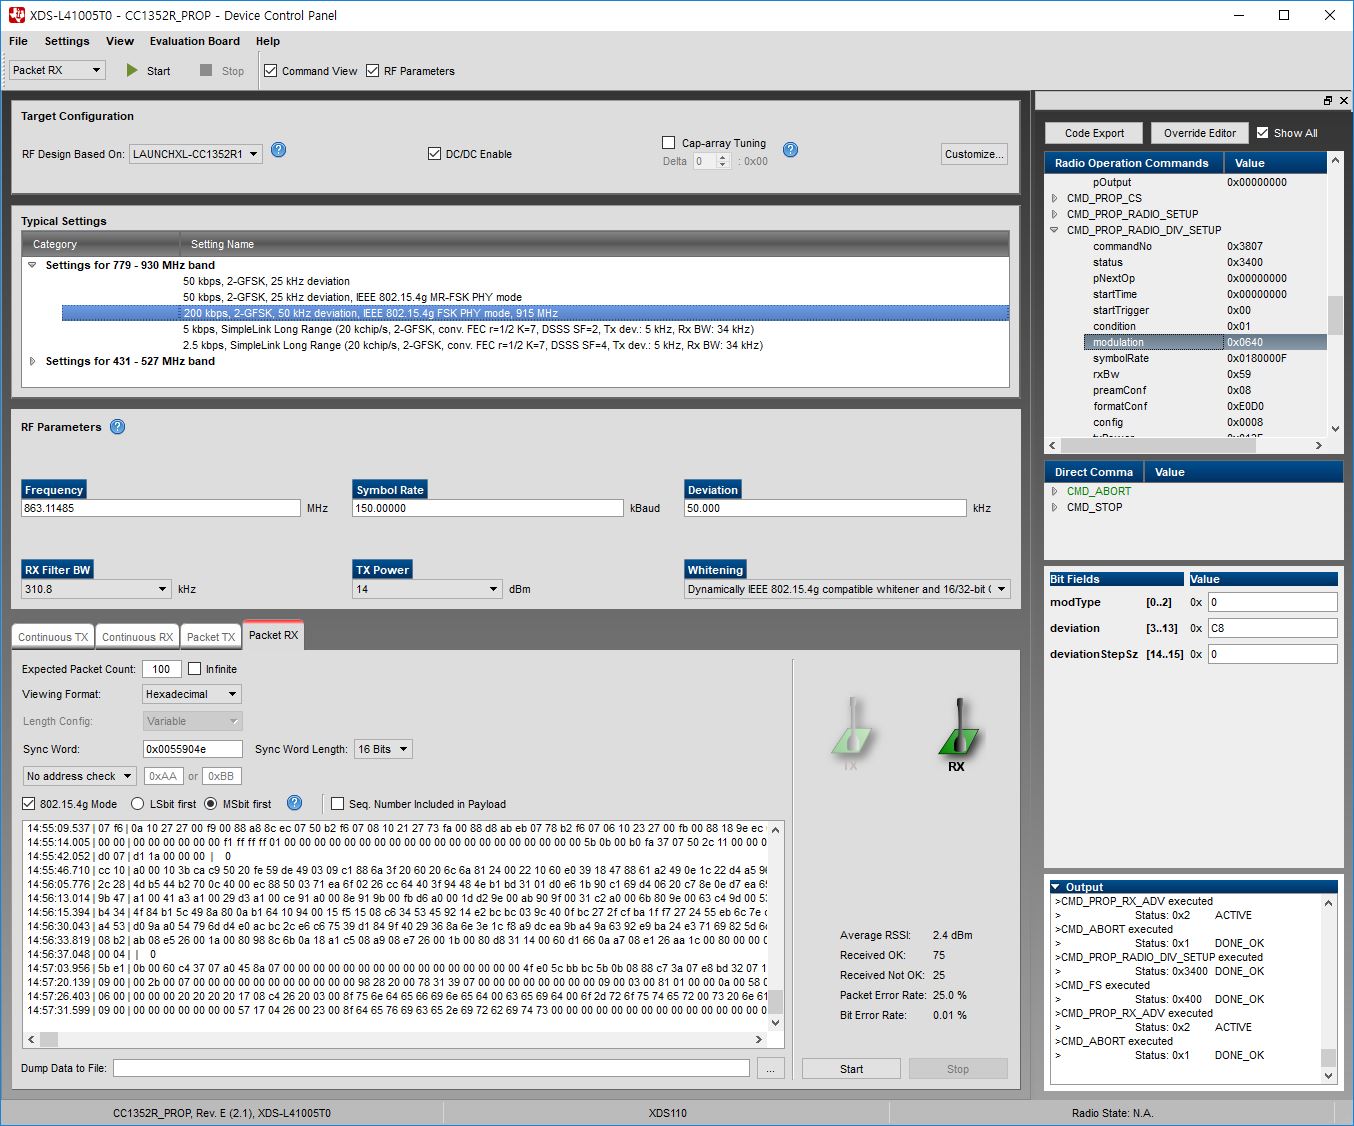This screenshot has height=1126, width=1354.
Task: Click the green Start playback icon
Action: pos(132,70)
